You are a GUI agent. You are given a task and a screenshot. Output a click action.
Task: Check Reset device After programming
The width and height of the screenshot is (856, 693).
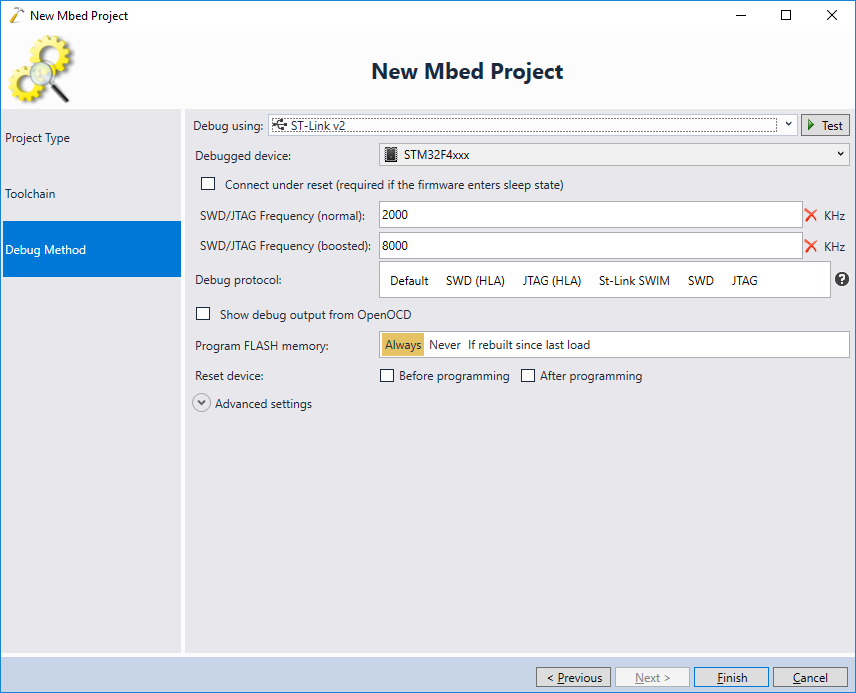tap(528, 376)
